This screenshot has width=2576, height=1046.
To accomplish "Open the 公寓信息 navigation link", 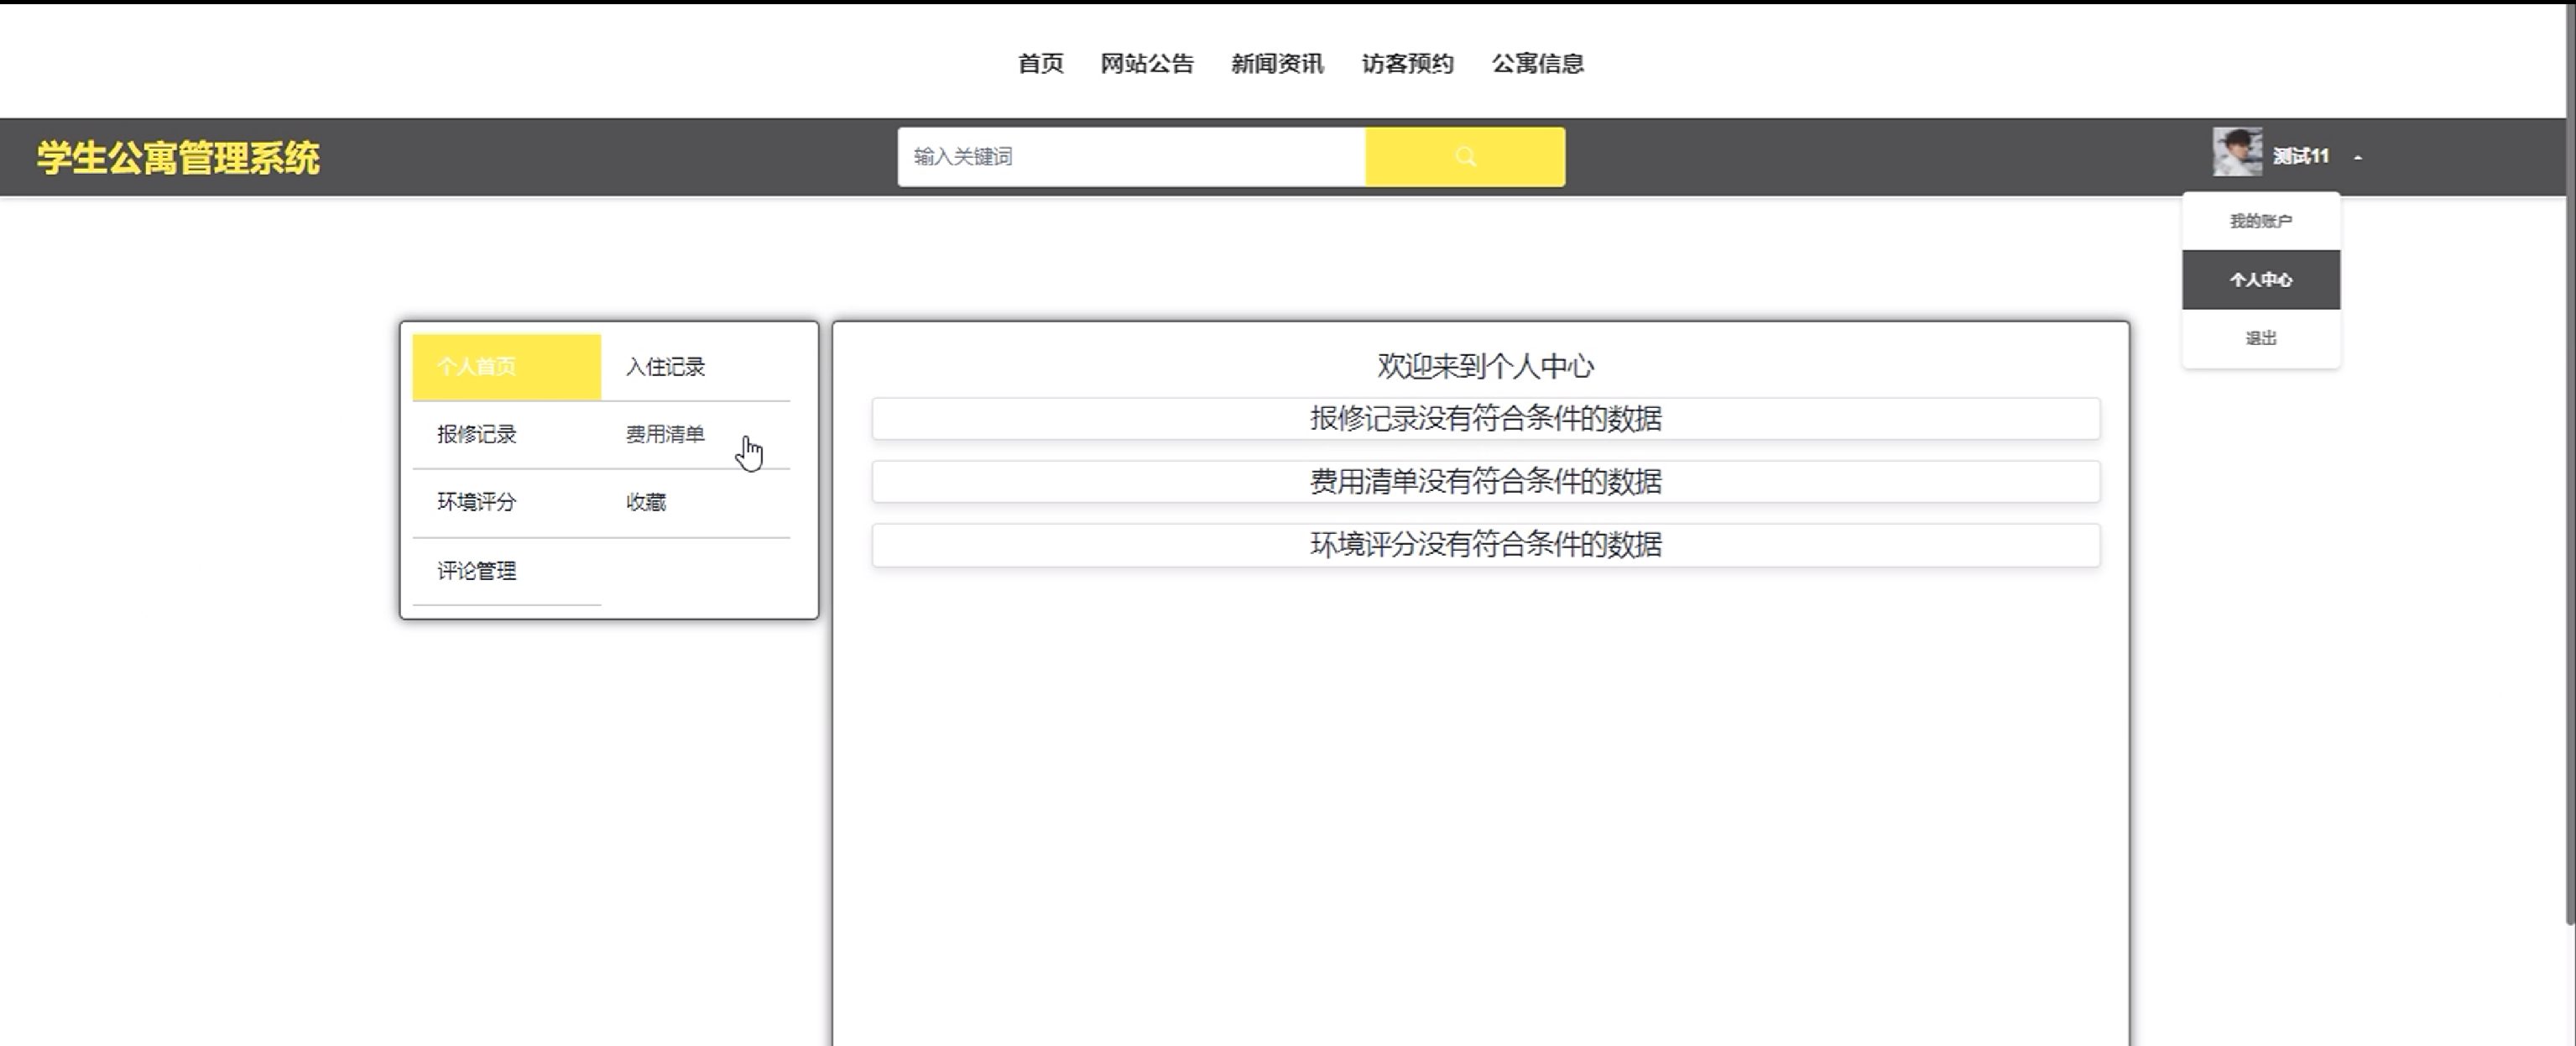I will point(1537,64).
